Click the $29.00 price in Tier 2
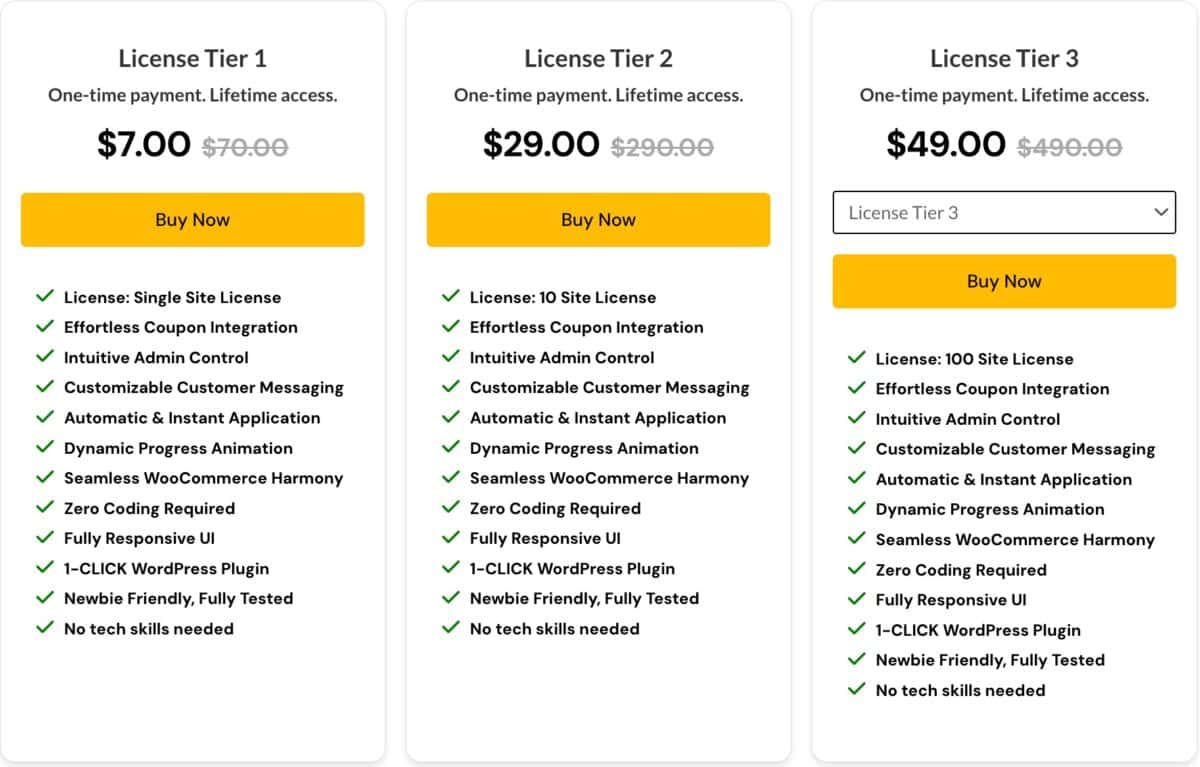This screenshot has width=1200, height=767. coord(541,145)
